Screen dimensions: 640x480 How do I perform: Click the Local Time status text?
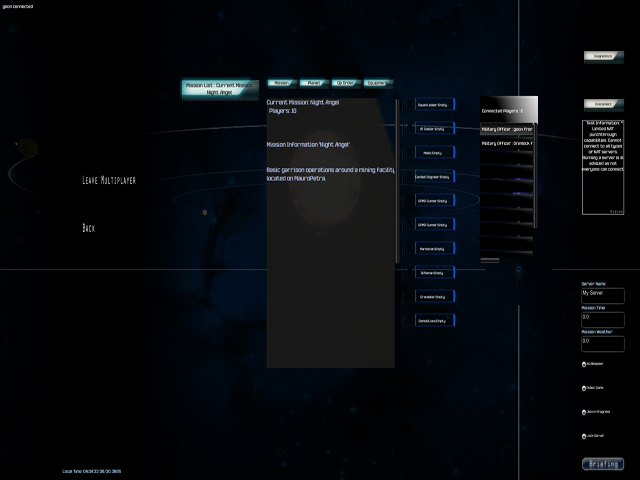point(91,471)
